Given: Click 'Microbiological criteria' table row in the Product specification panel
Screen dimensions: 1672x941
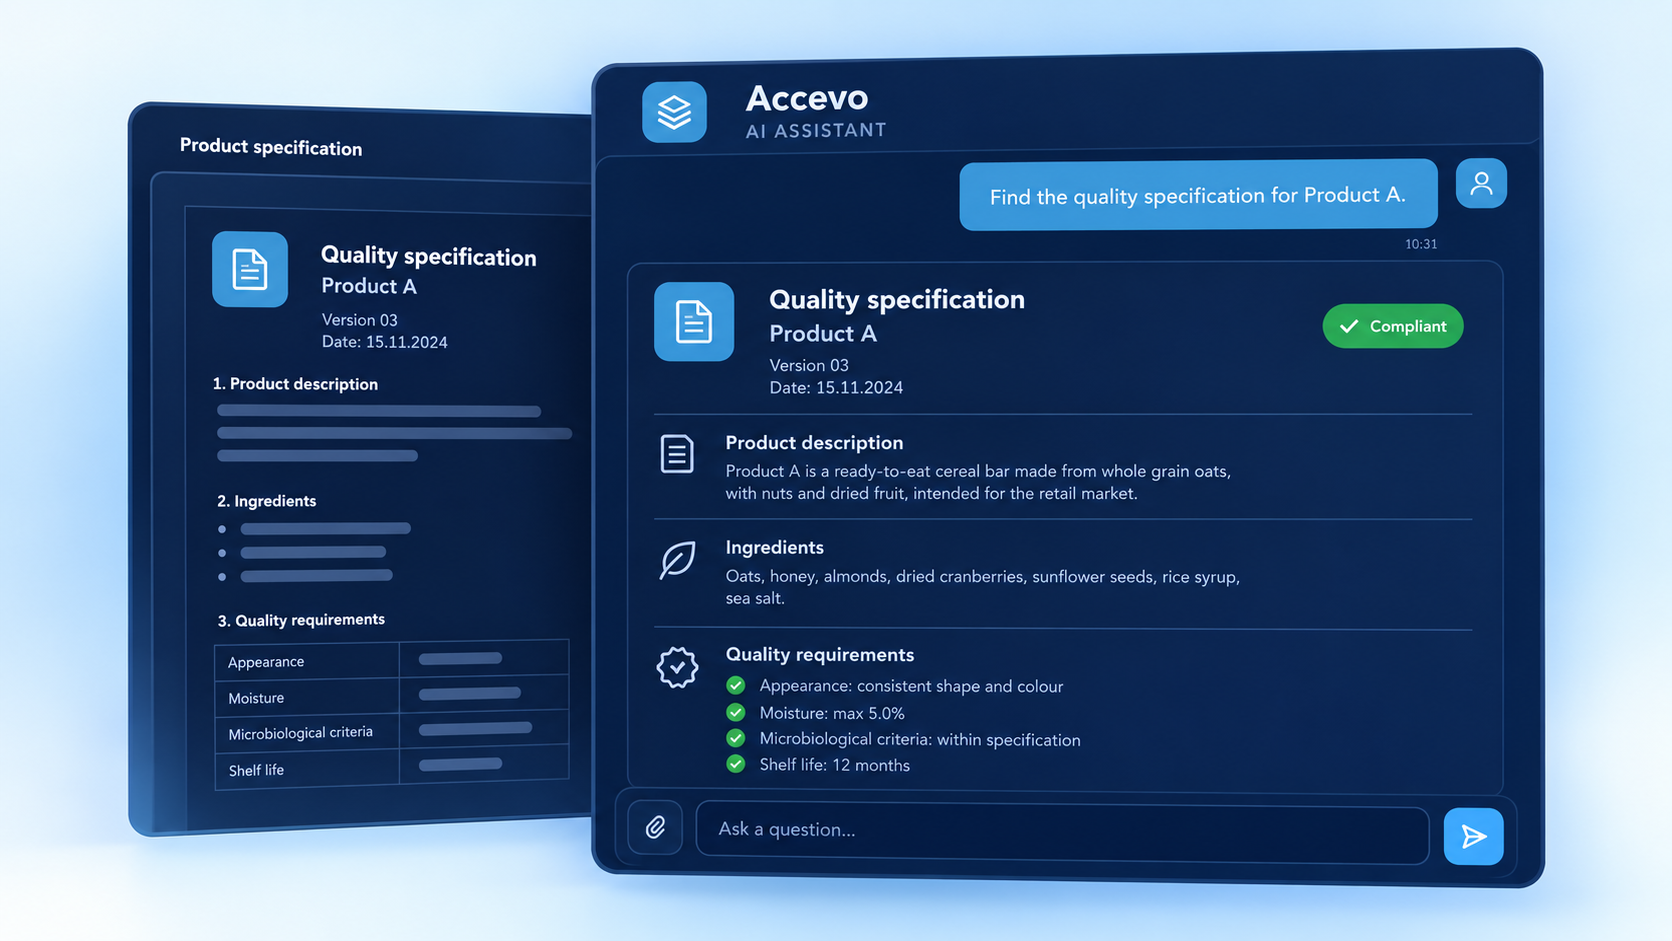Looking at the screenshot, I should [x=392, y=732].
